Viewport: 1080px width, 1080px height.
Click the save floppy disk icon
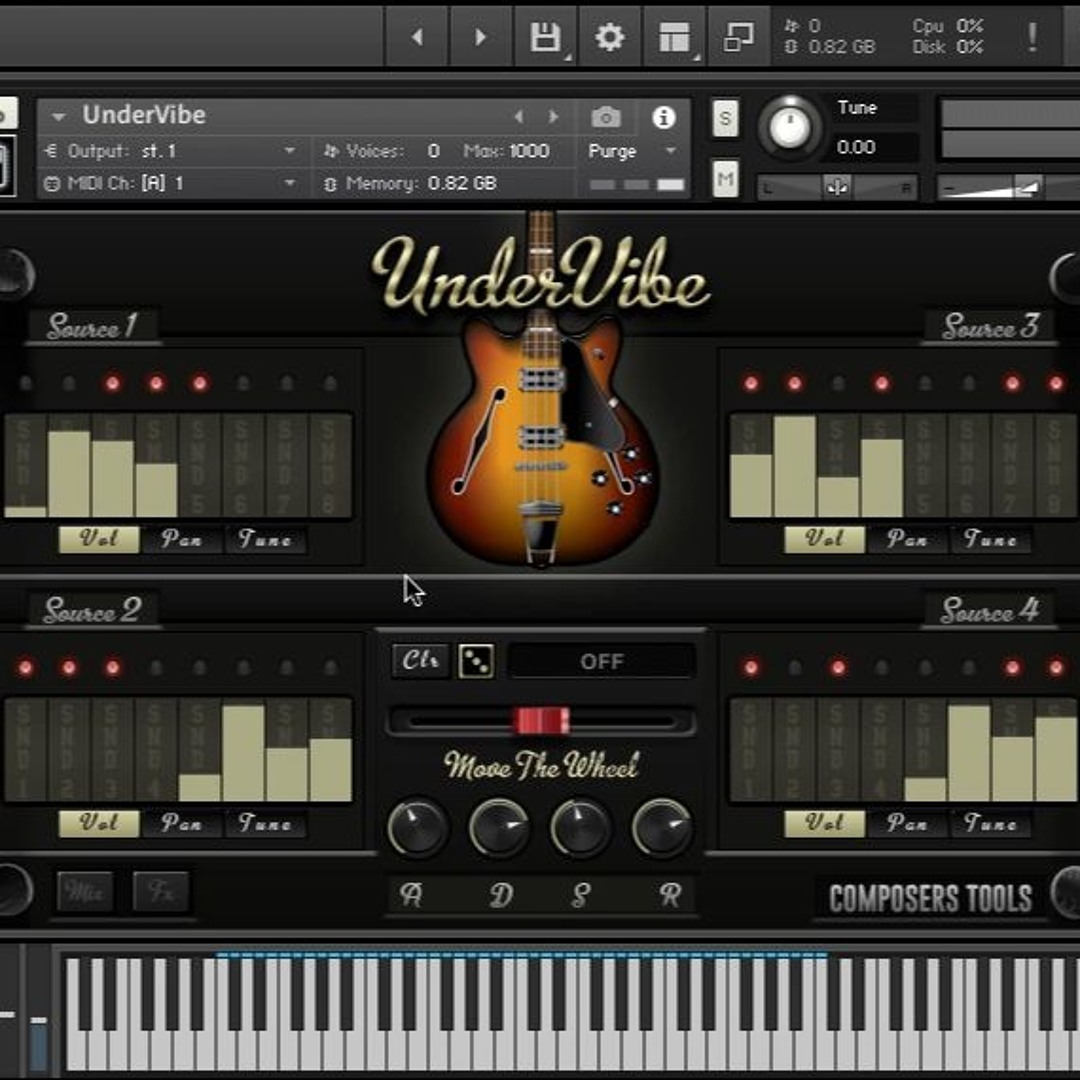point(545,38)
